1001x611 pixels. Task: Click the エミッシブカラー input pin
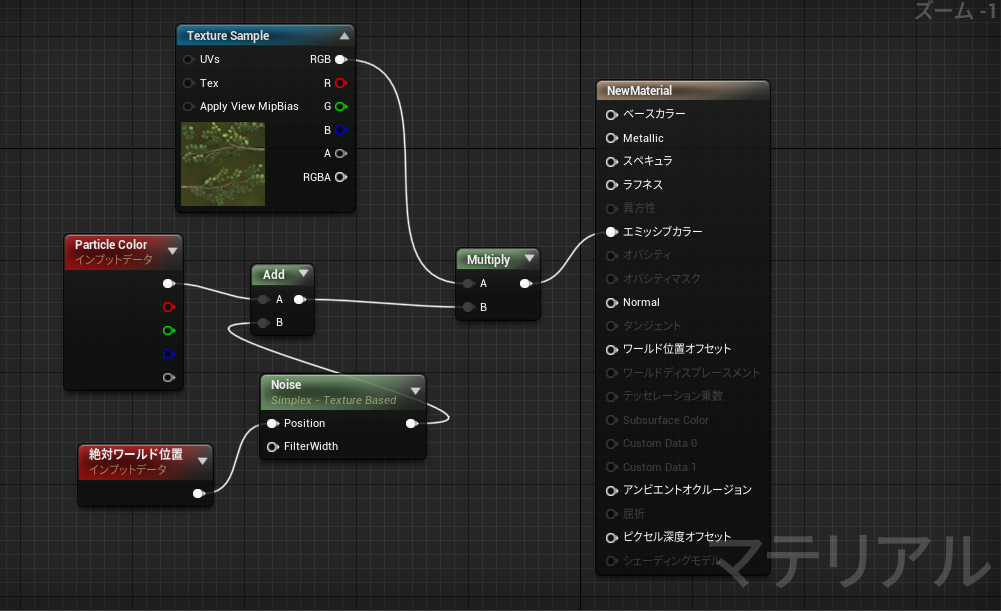pos(612,232)
